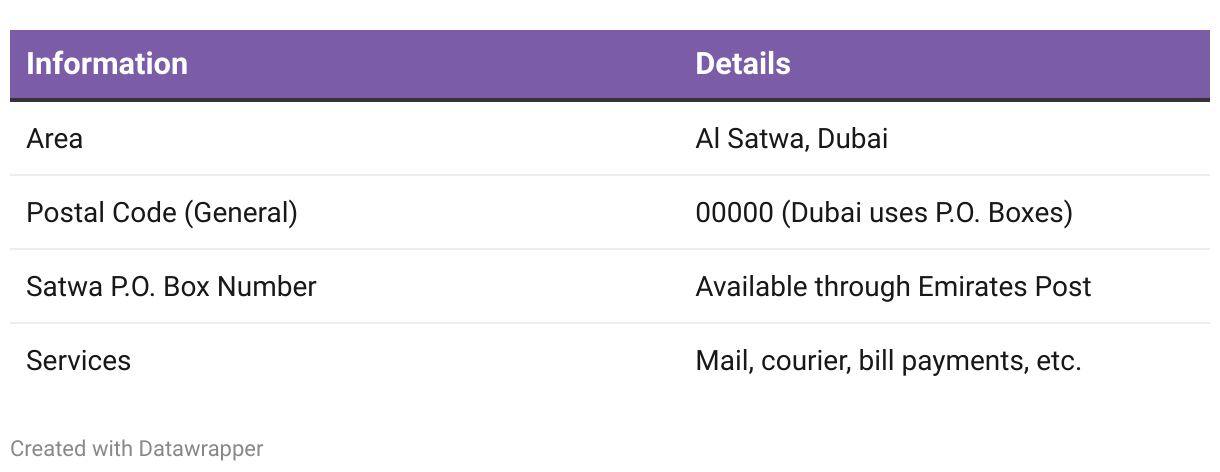Select the Satwa P.O. Box Number cell
This screenshot has width=1220, height=472.
(171, 287)
